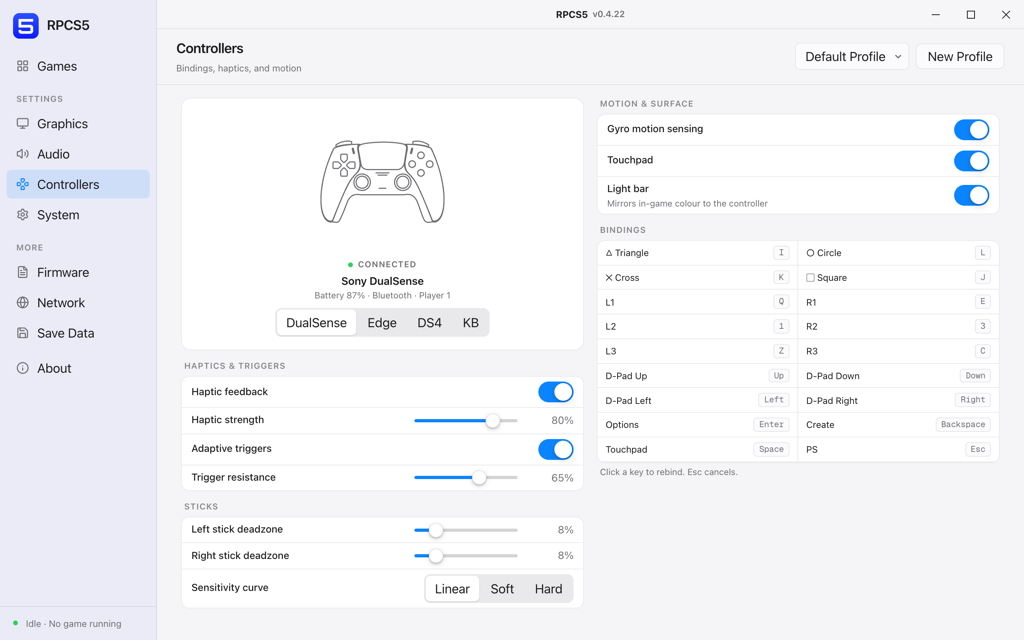Open the Games section
The image size is (1024, 640).
tap(78, 66)
